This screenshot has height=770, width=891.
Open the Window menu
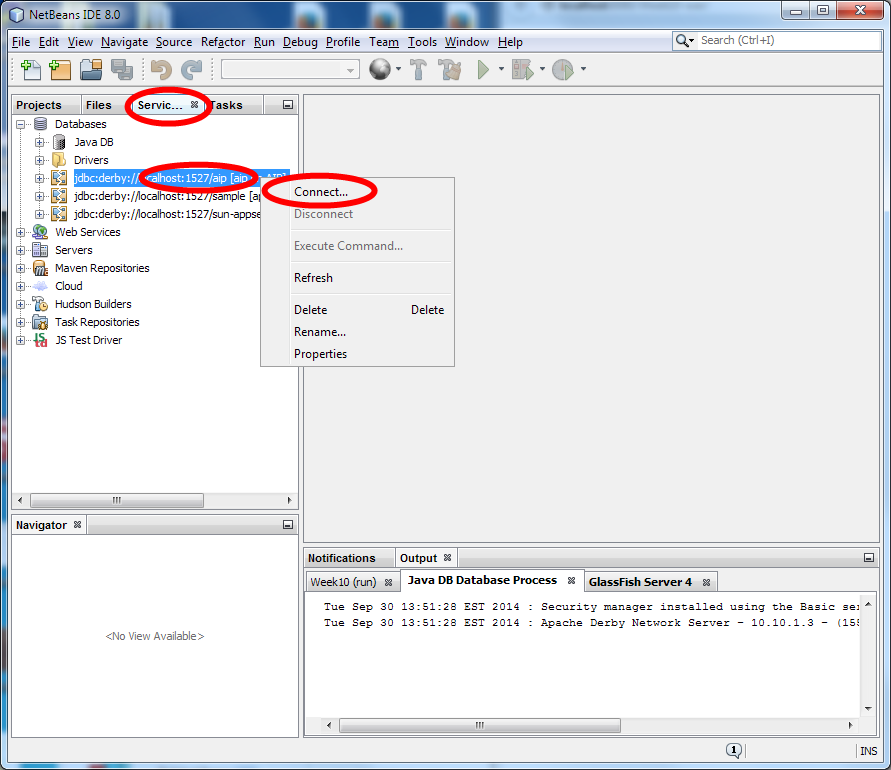[467, 42]
